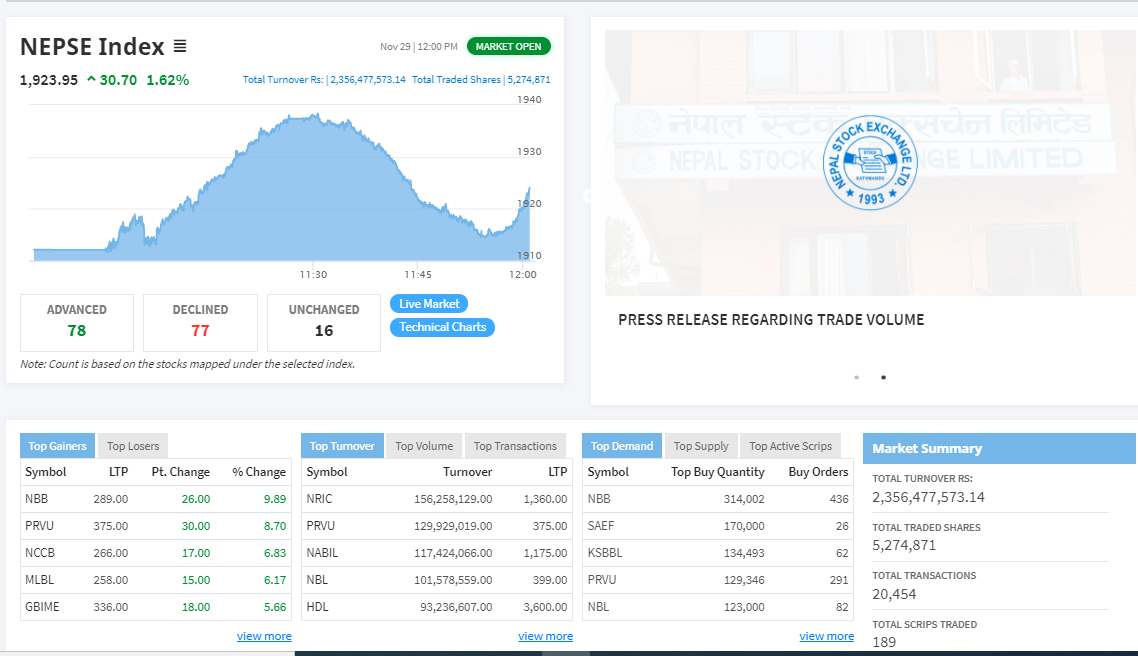Click NBB's 314,002 top buy quantity
Screen dimensions: 1138x656
click(744, 499)
